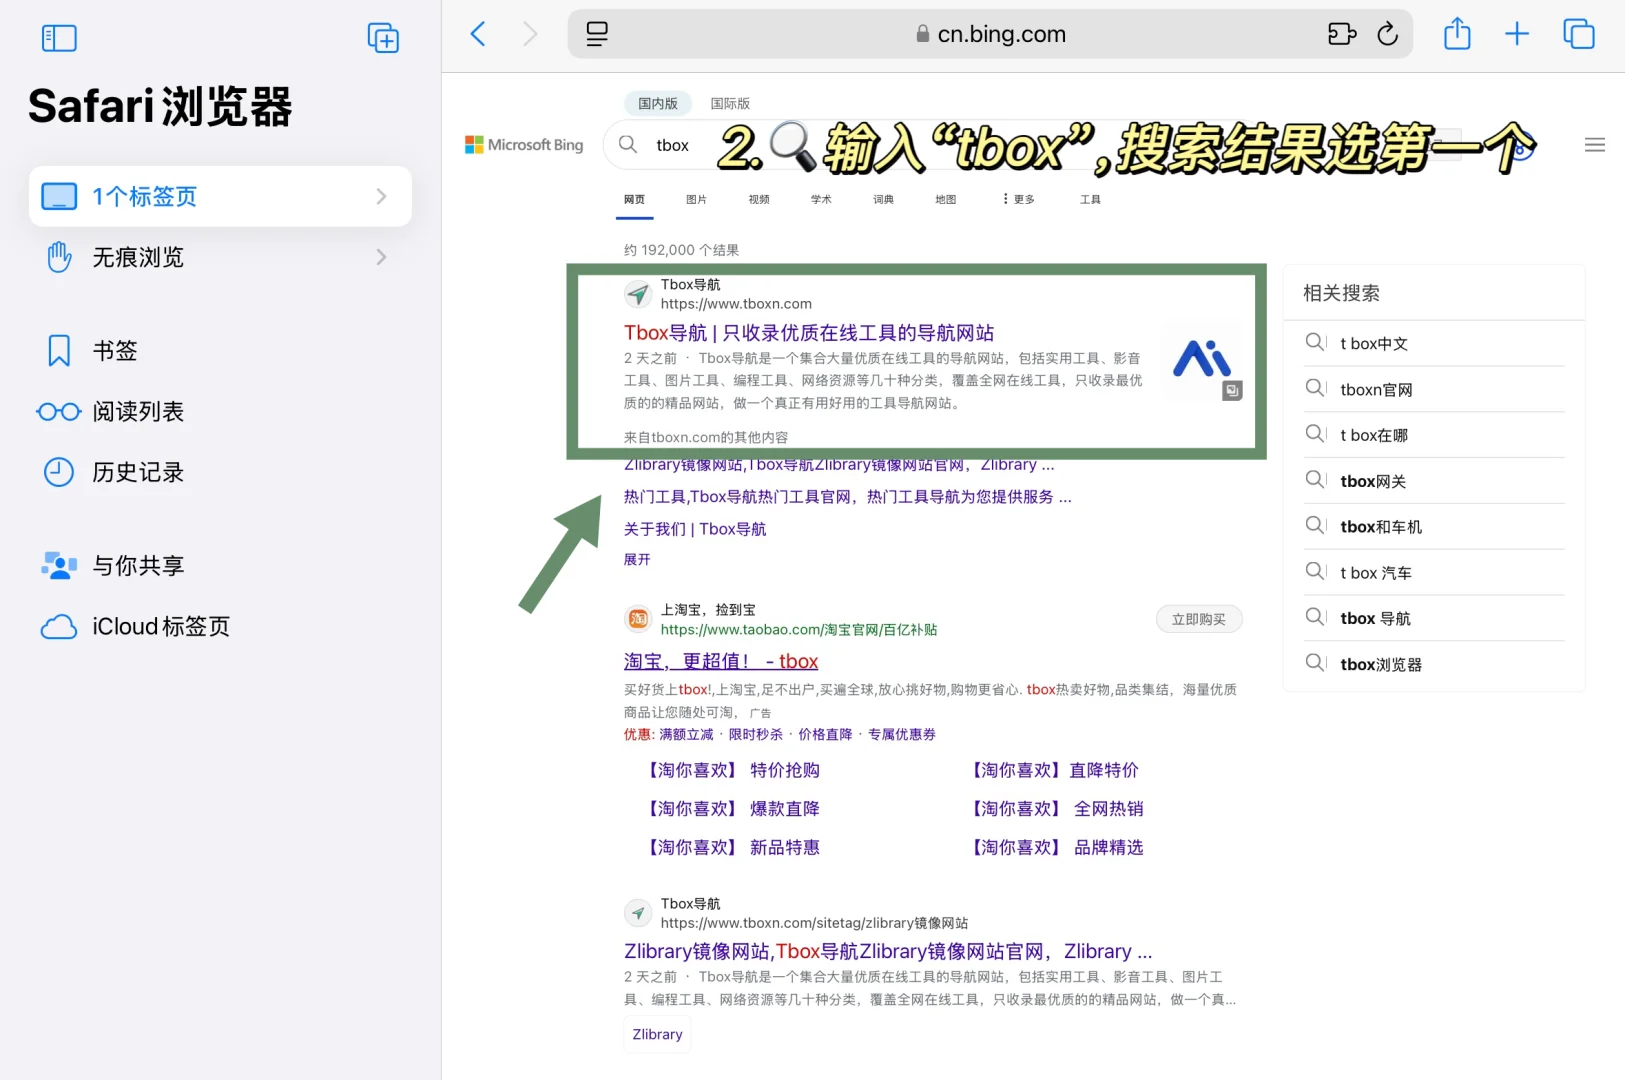Screen dimensions: 1625x1080
Task: Go back to previous page
Action: (x=478, y=34)
